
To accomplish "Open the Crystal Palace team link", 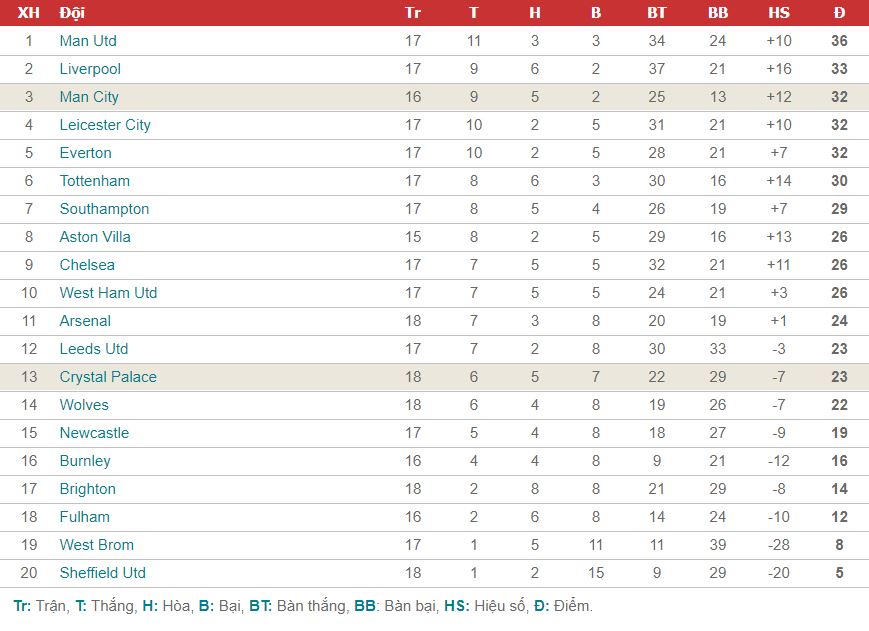I will tap(109, 377).
